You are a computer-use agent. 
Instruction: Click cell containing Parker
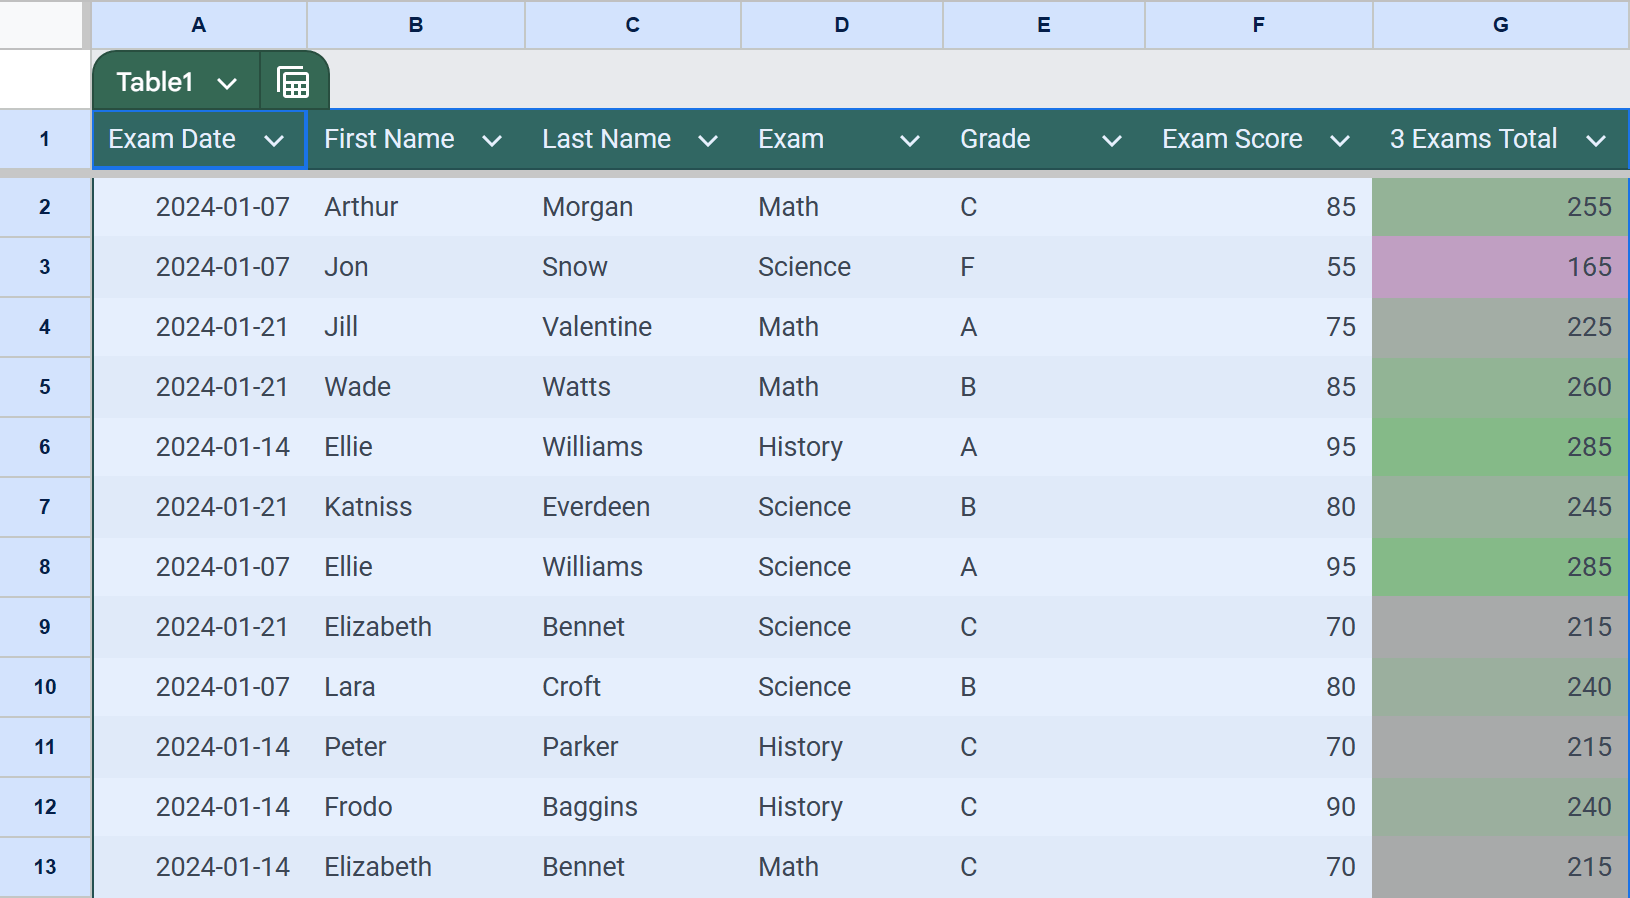pos(633,747)
